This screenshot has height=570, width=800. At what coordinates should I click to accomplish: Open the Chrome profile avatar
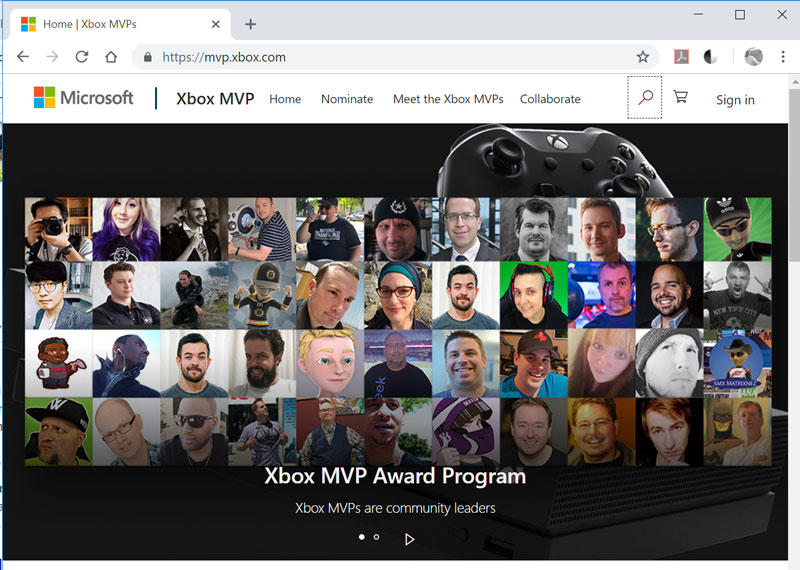(754, 57)
